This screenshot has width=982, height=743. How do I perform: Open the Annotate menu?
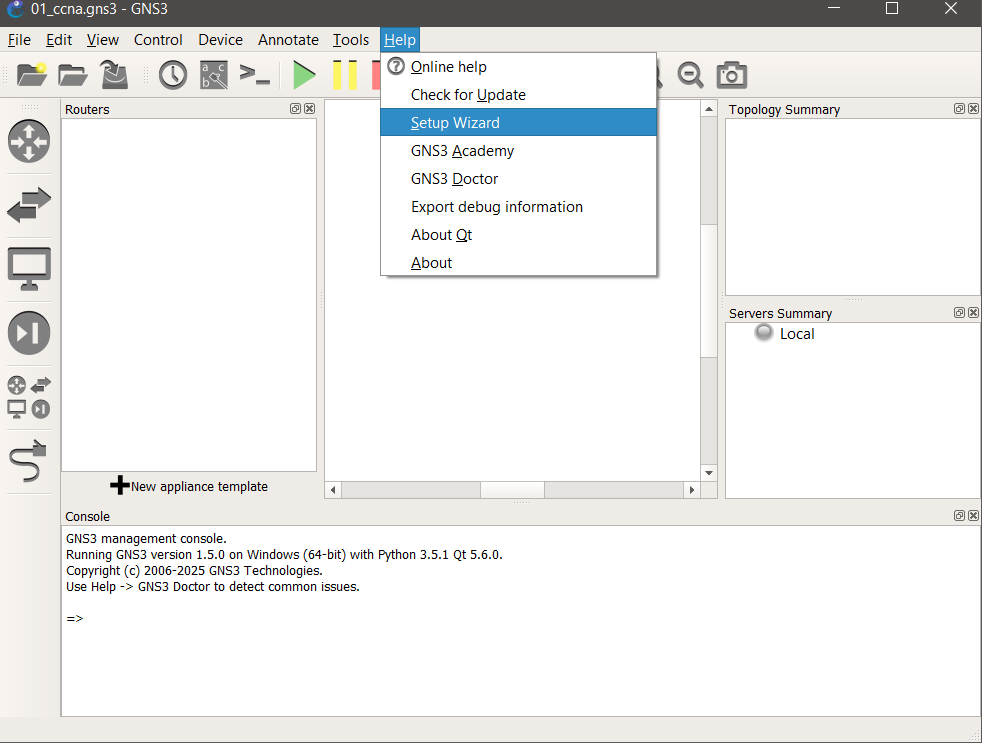point(288,39)
